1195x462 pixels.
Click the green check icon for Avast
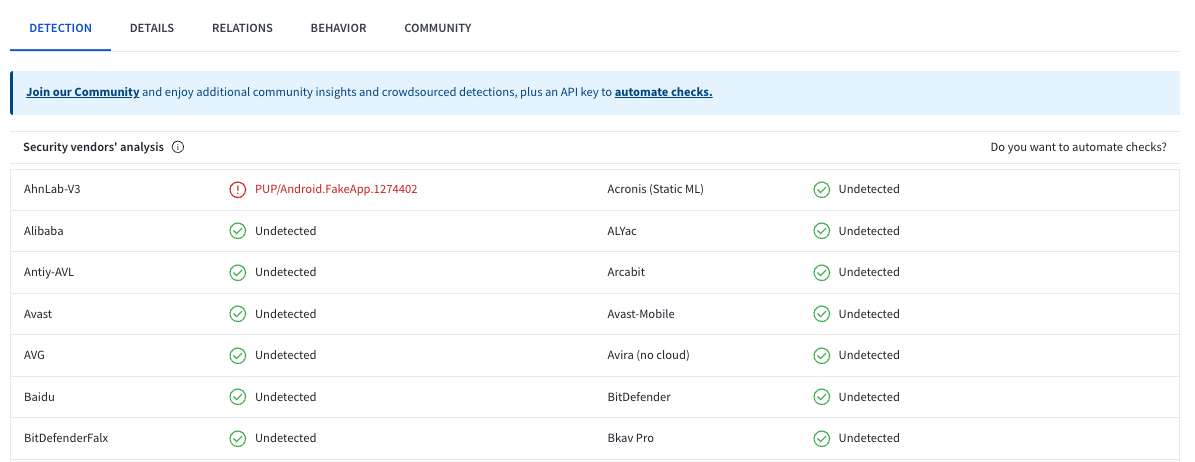point(238,314)
